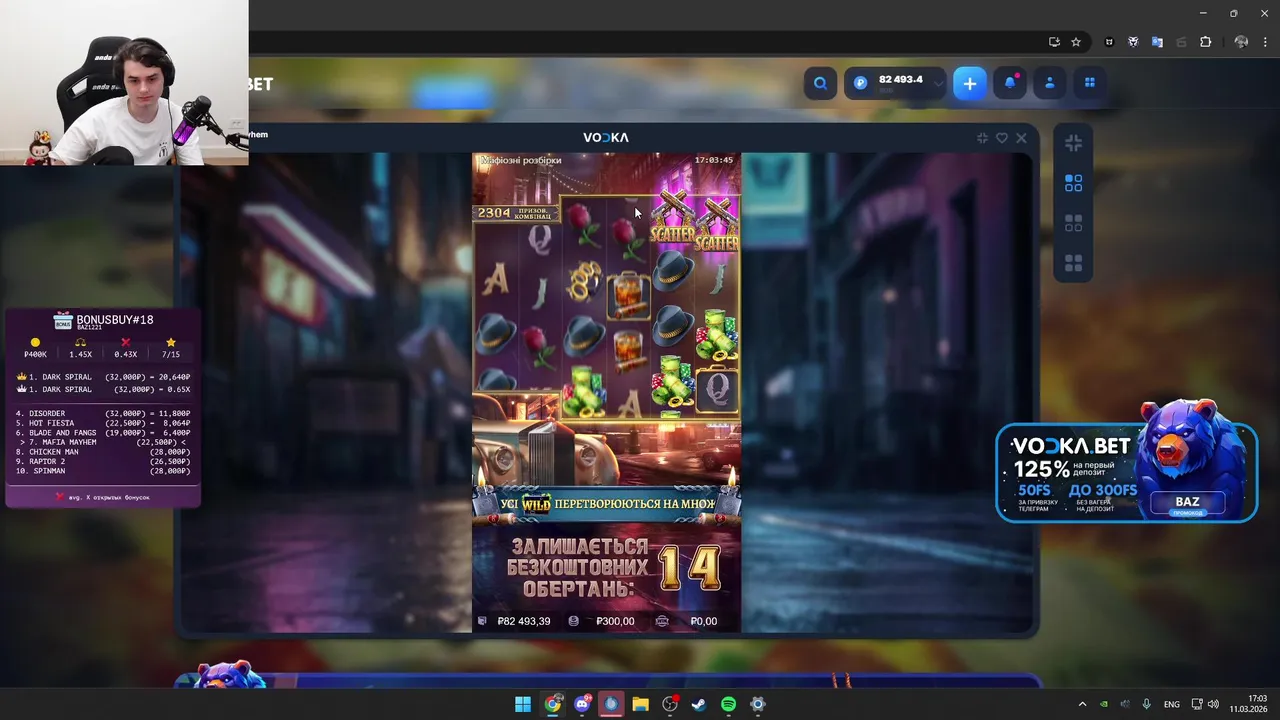Open the Chrome profile avatar

coord(1241,42)
